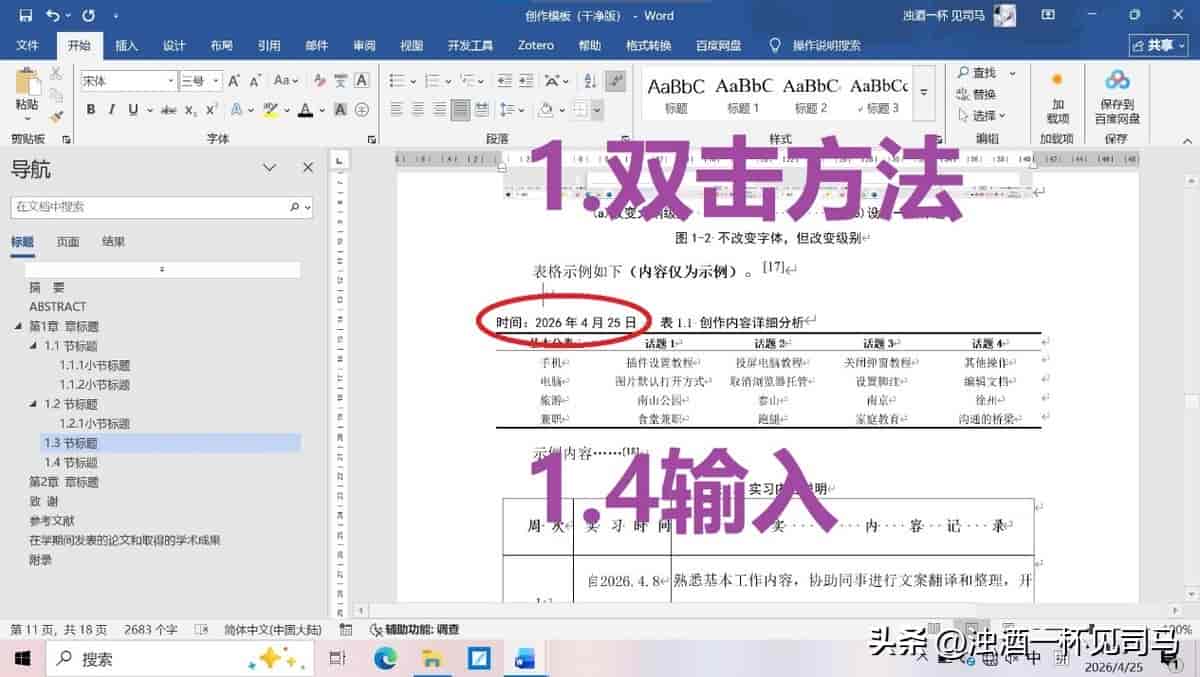Click the 共享 (Share) button

(x=1158, y=45)
